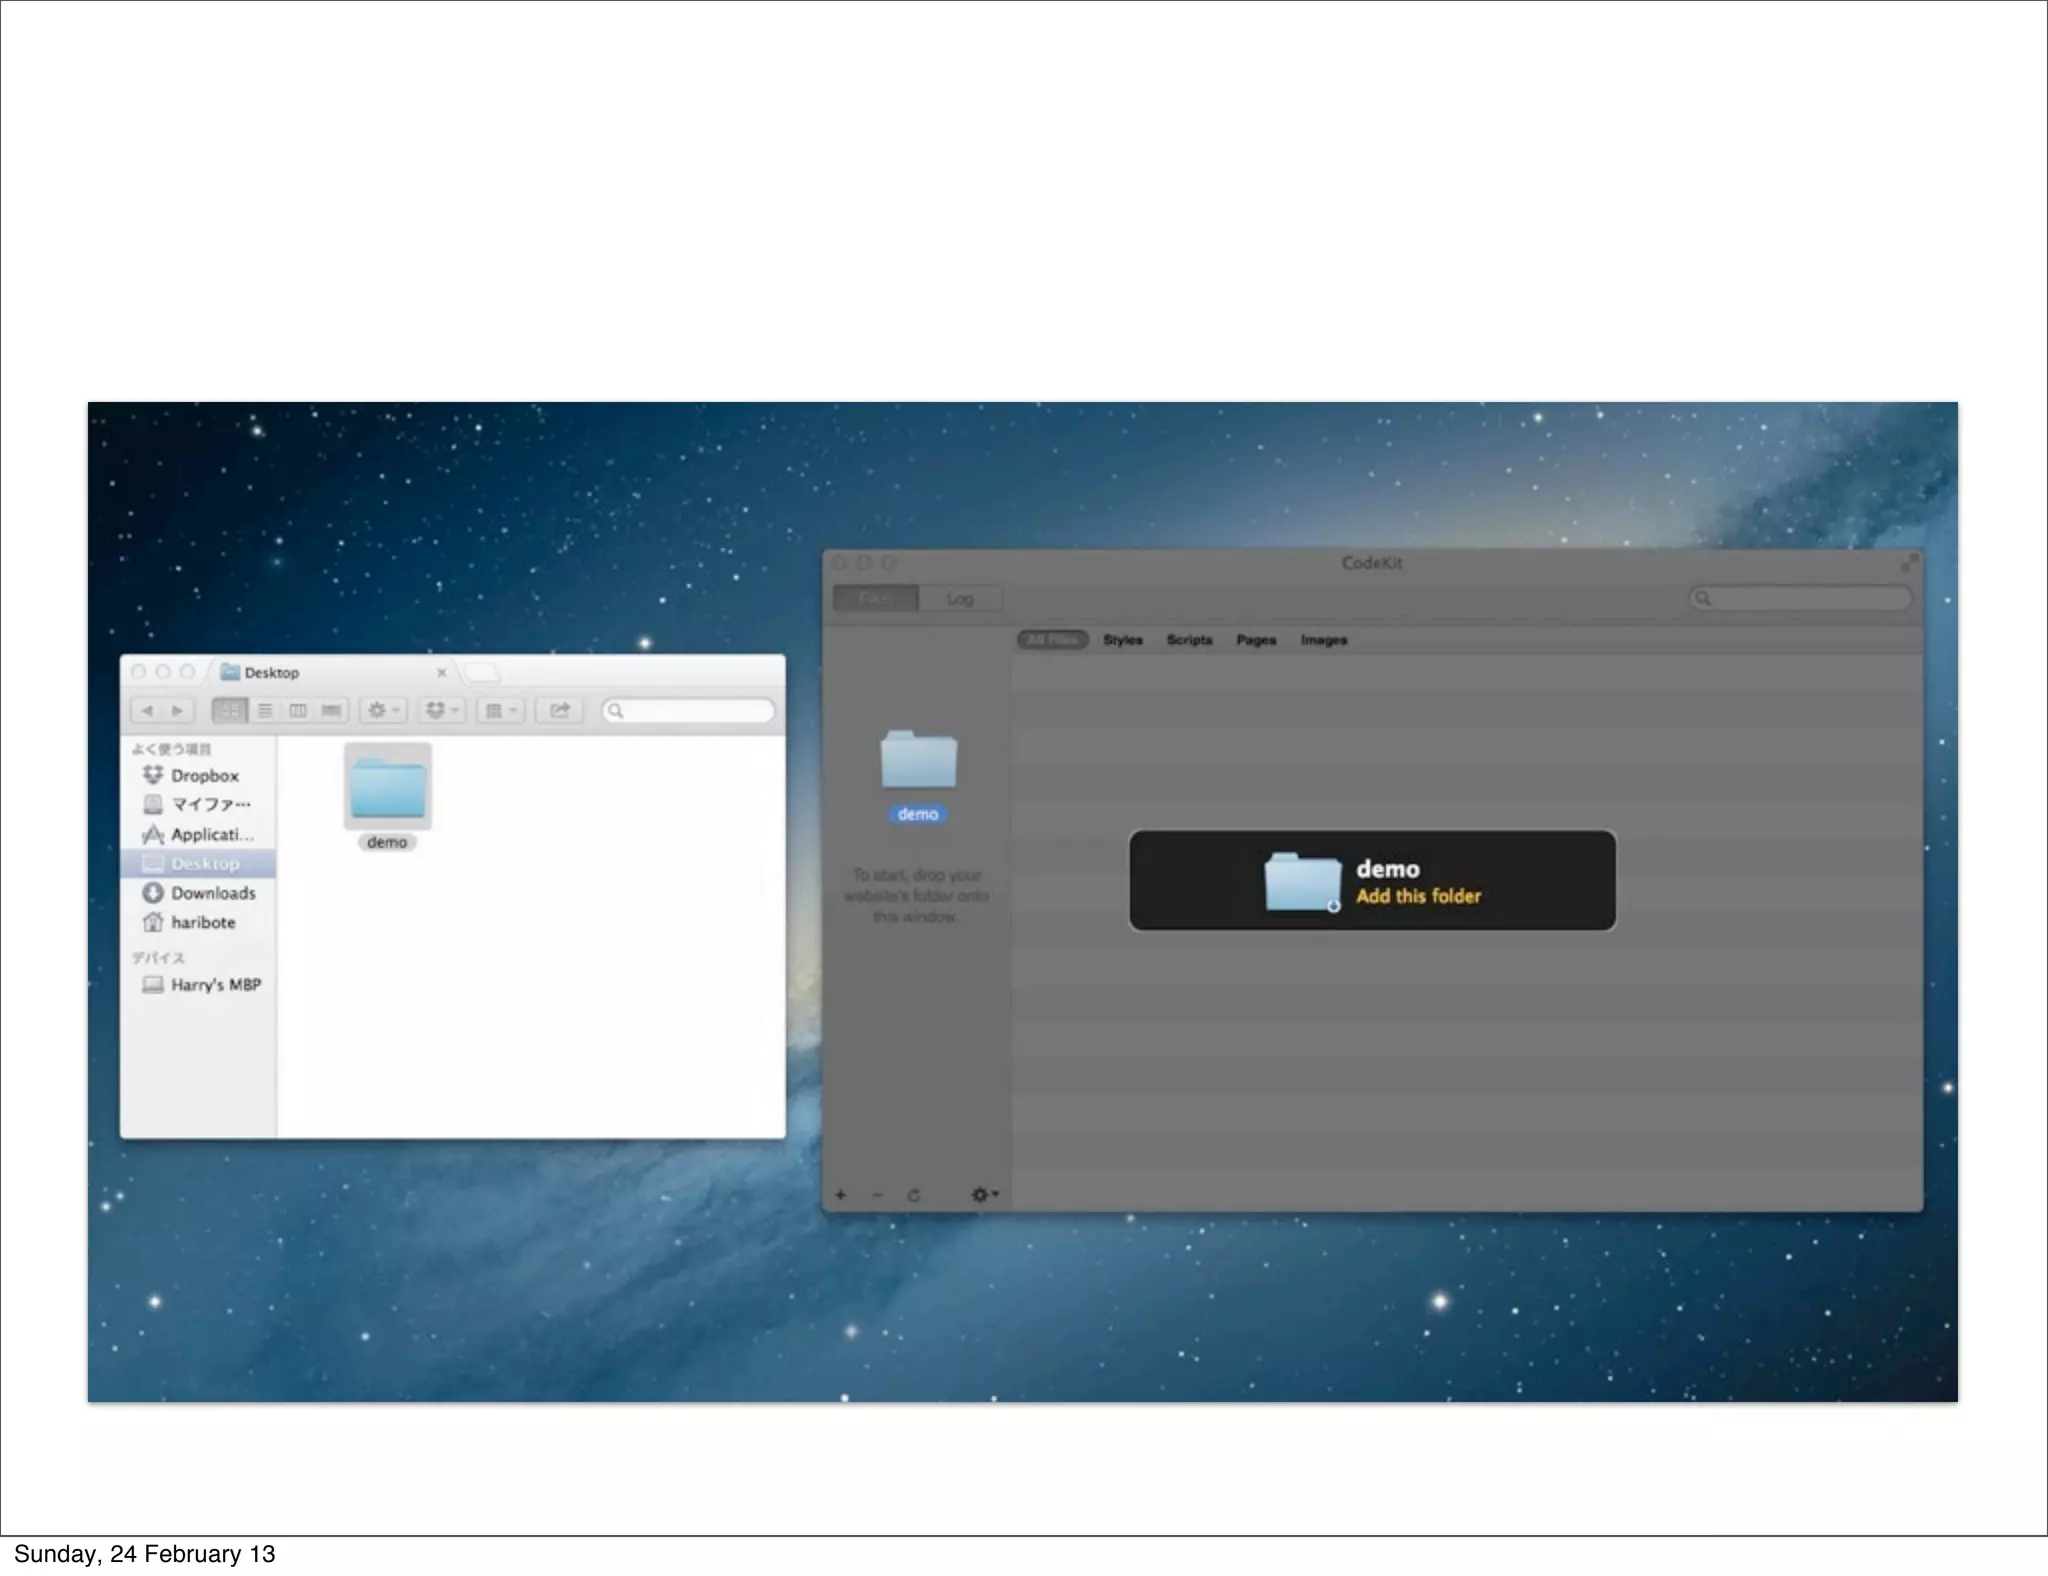Select the demo folder in Finder

point(388,790)
